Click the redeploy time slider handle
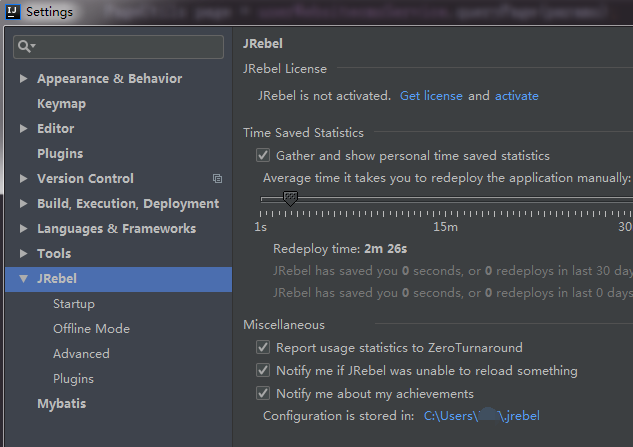 pos(290,200)
